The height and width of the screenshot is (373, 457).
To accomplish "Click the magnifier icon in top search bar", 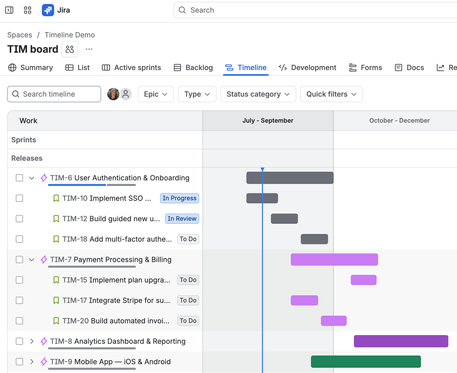I will 182,10.
